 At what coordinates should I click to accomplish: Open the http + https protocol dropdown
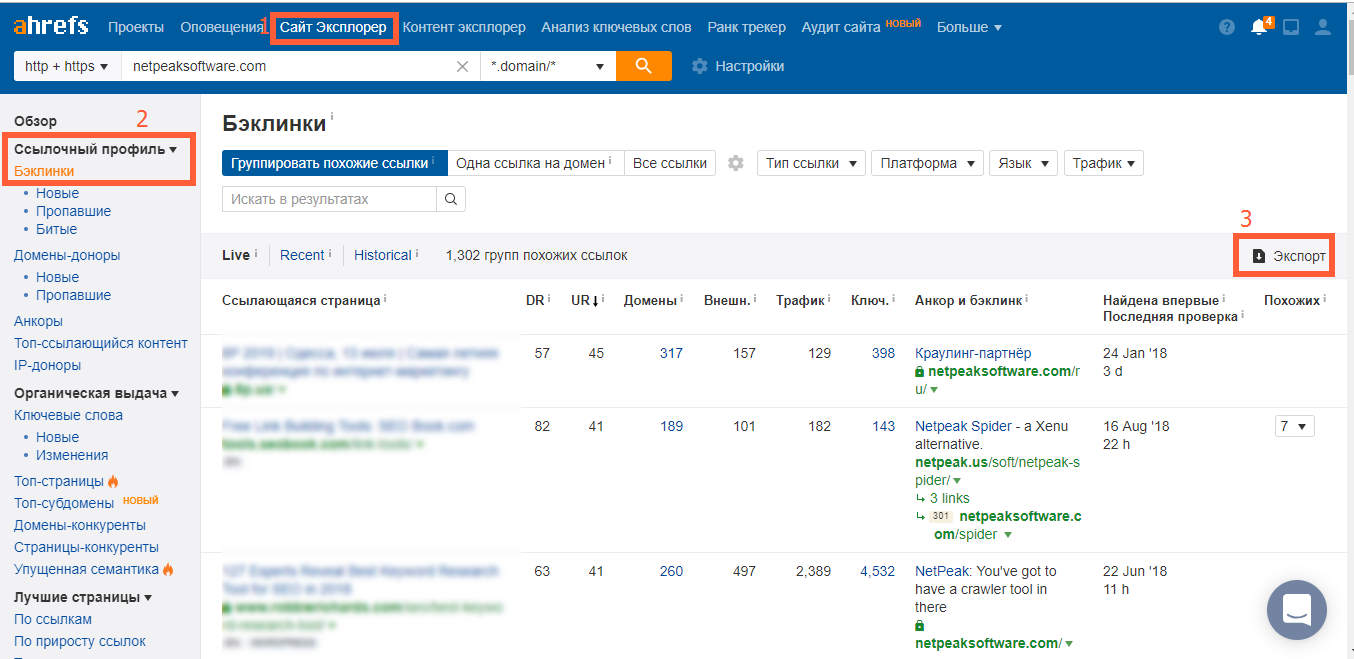67,66
